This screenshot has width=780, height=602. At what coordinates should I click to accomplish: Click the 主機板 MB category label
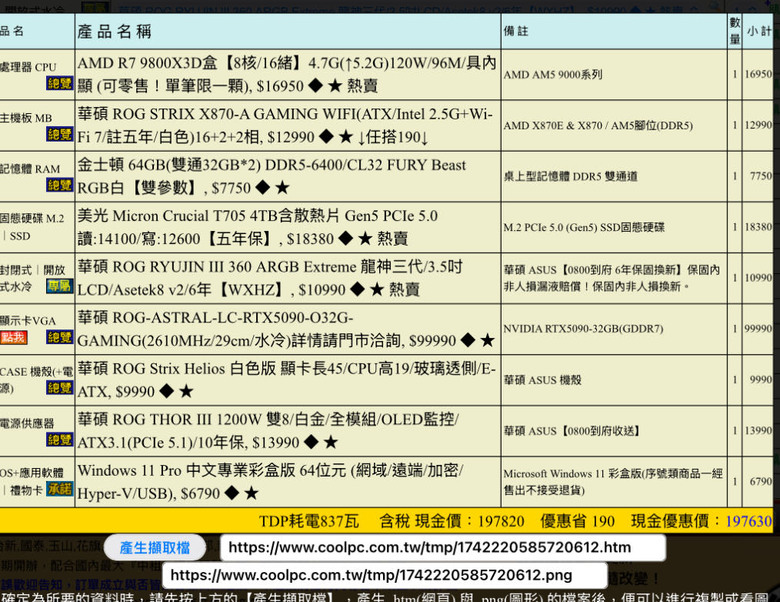[26, 118]
